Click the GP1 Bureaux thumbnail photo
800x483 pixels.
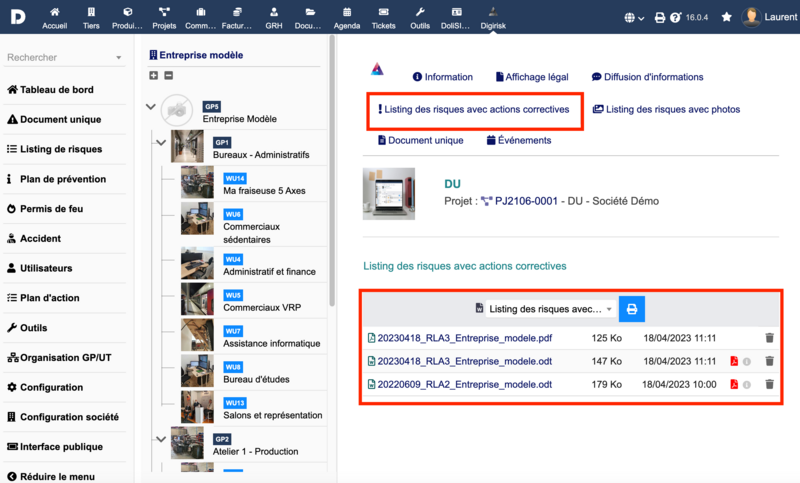tap(187, 146)
